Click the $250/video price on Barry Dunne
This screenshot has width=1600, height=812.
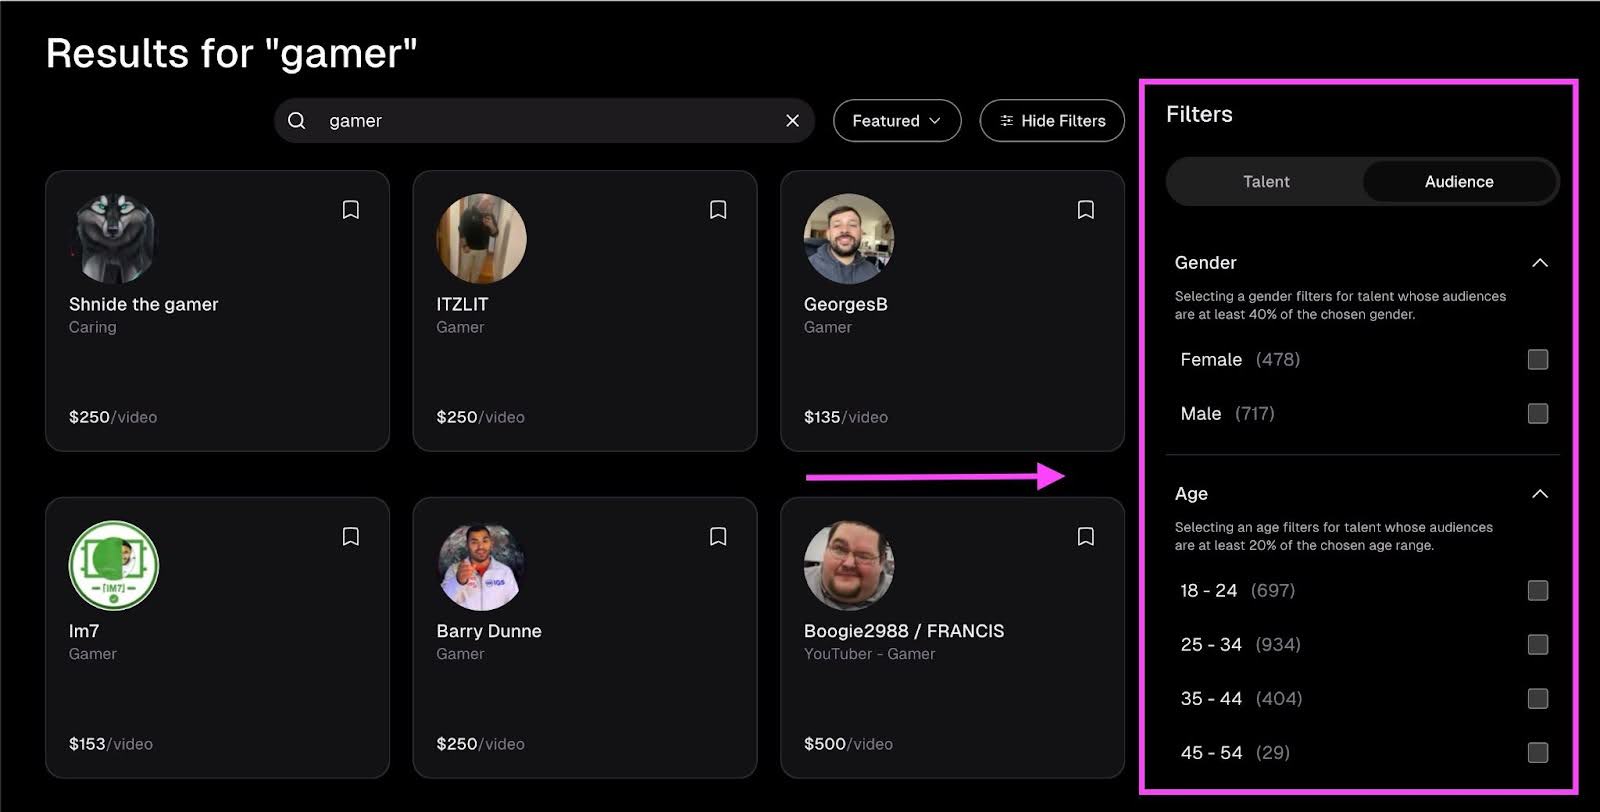pos(480,745)
